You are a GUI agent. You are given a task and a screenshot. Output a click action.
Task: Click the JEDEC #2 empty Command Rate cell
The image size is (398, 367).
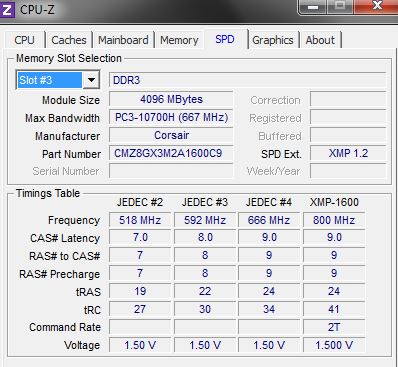(x=140, y=327)
